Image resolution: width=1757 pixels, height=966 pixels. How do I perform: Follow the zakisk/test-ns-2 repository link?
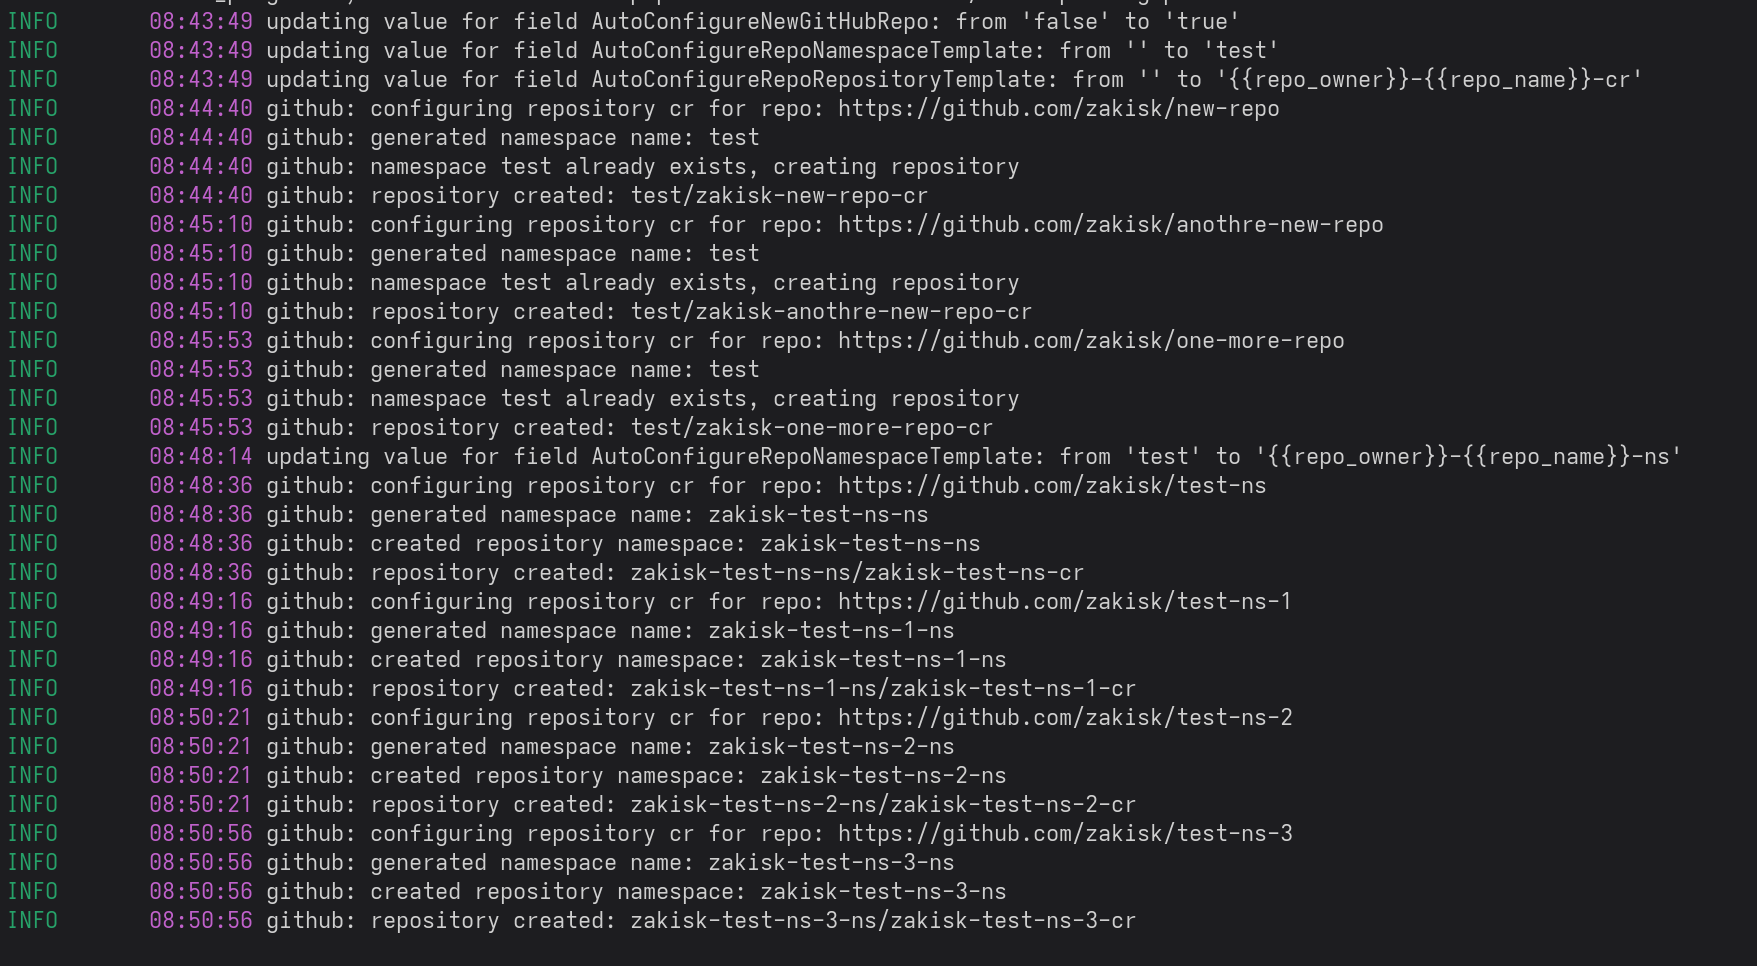coord(1065,718)
